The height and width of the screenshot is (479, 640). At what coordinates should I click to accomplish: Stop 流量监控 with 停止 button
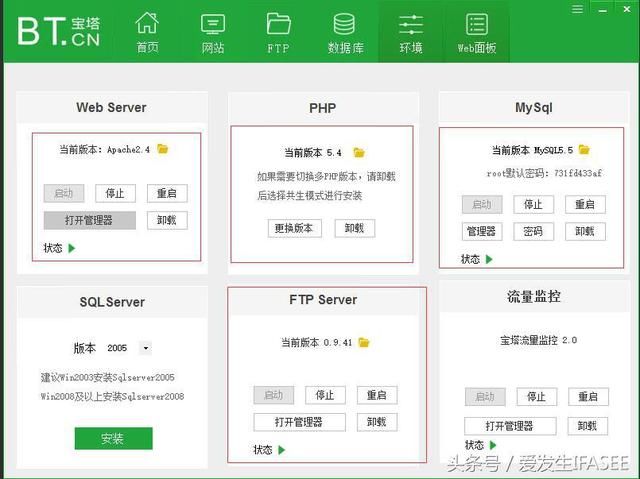tap(536, 397)
